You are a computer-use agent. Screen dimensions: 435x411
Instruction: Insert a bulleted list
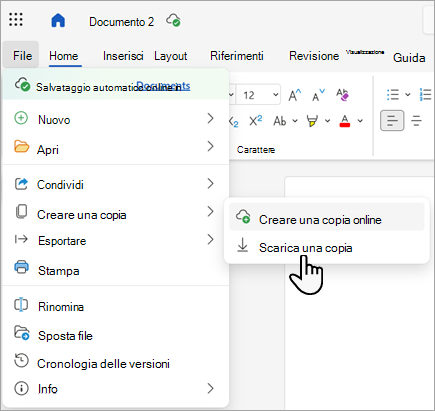click(x=393, y=95)
